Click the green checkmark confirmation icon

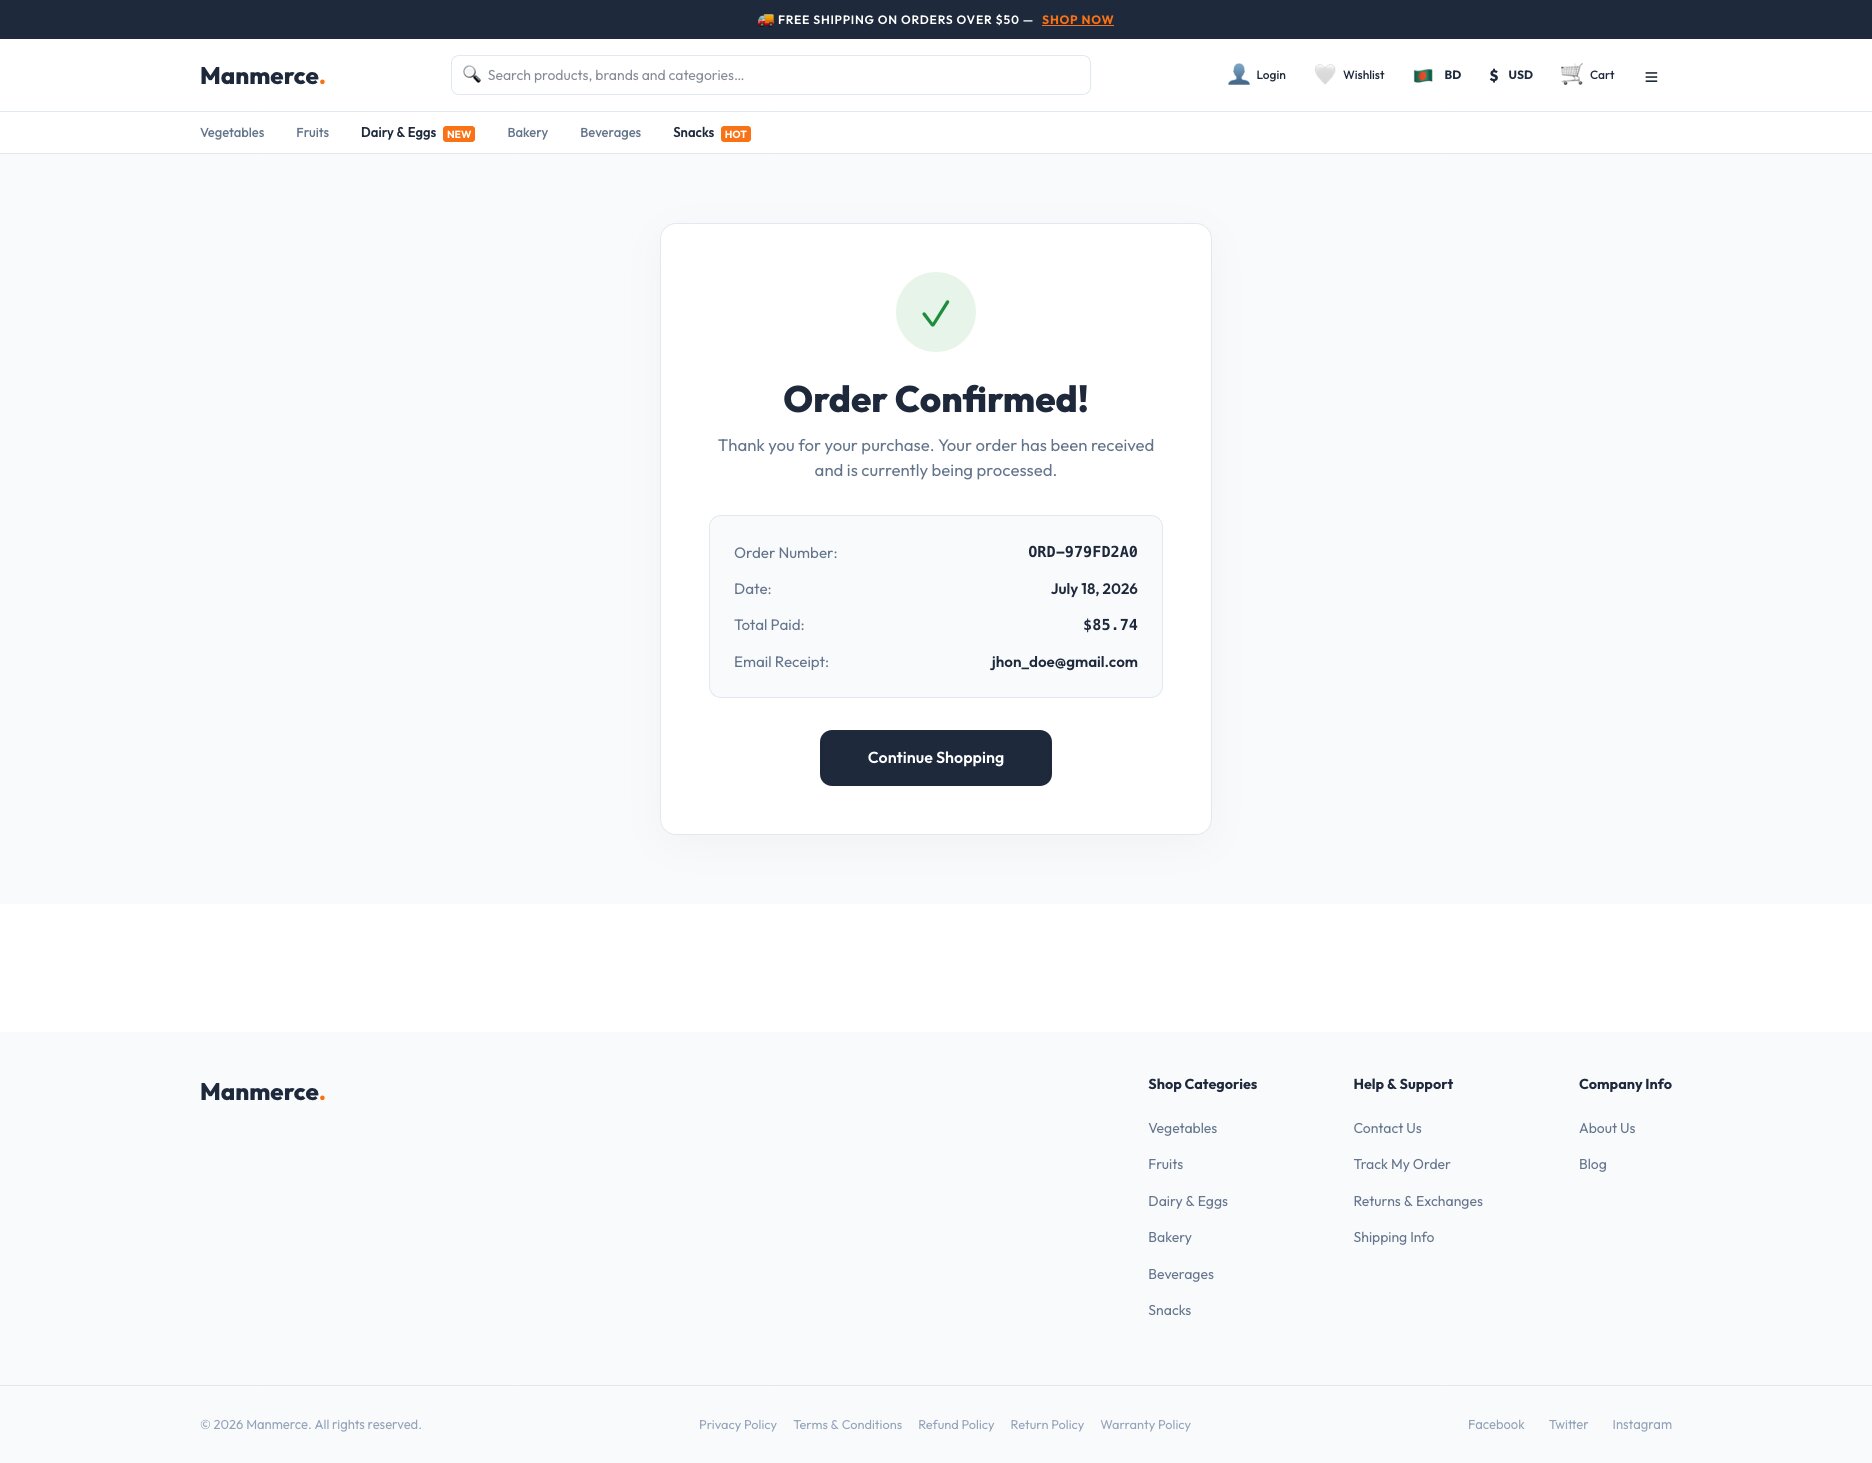tap(936, 312)
